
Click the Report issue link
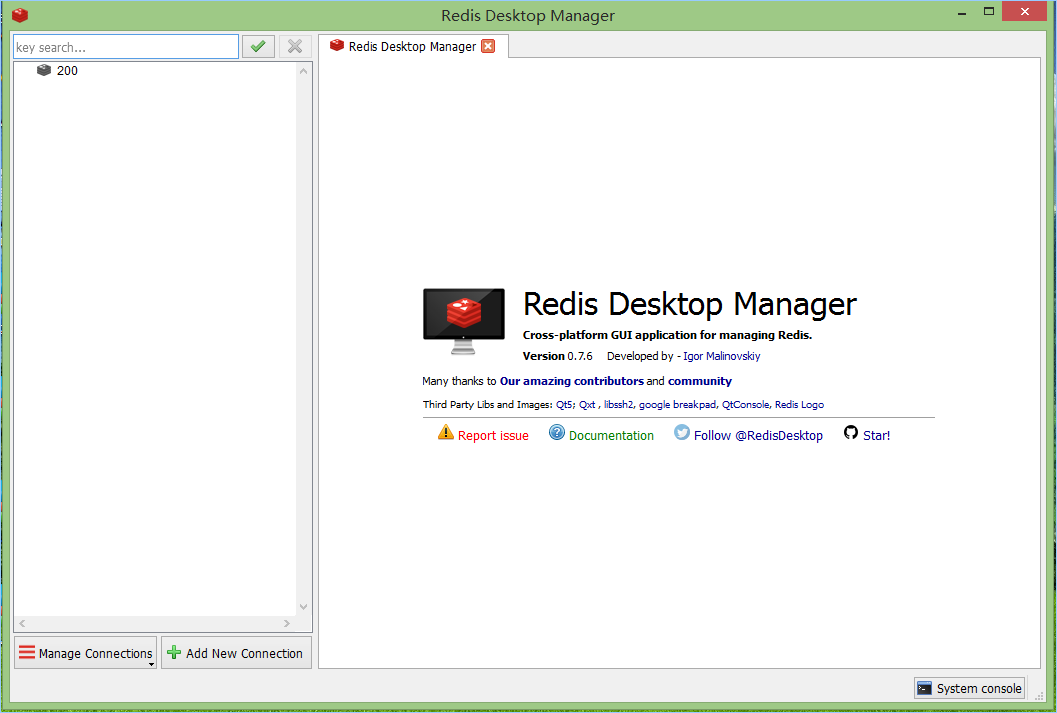[x=493, y=435]
